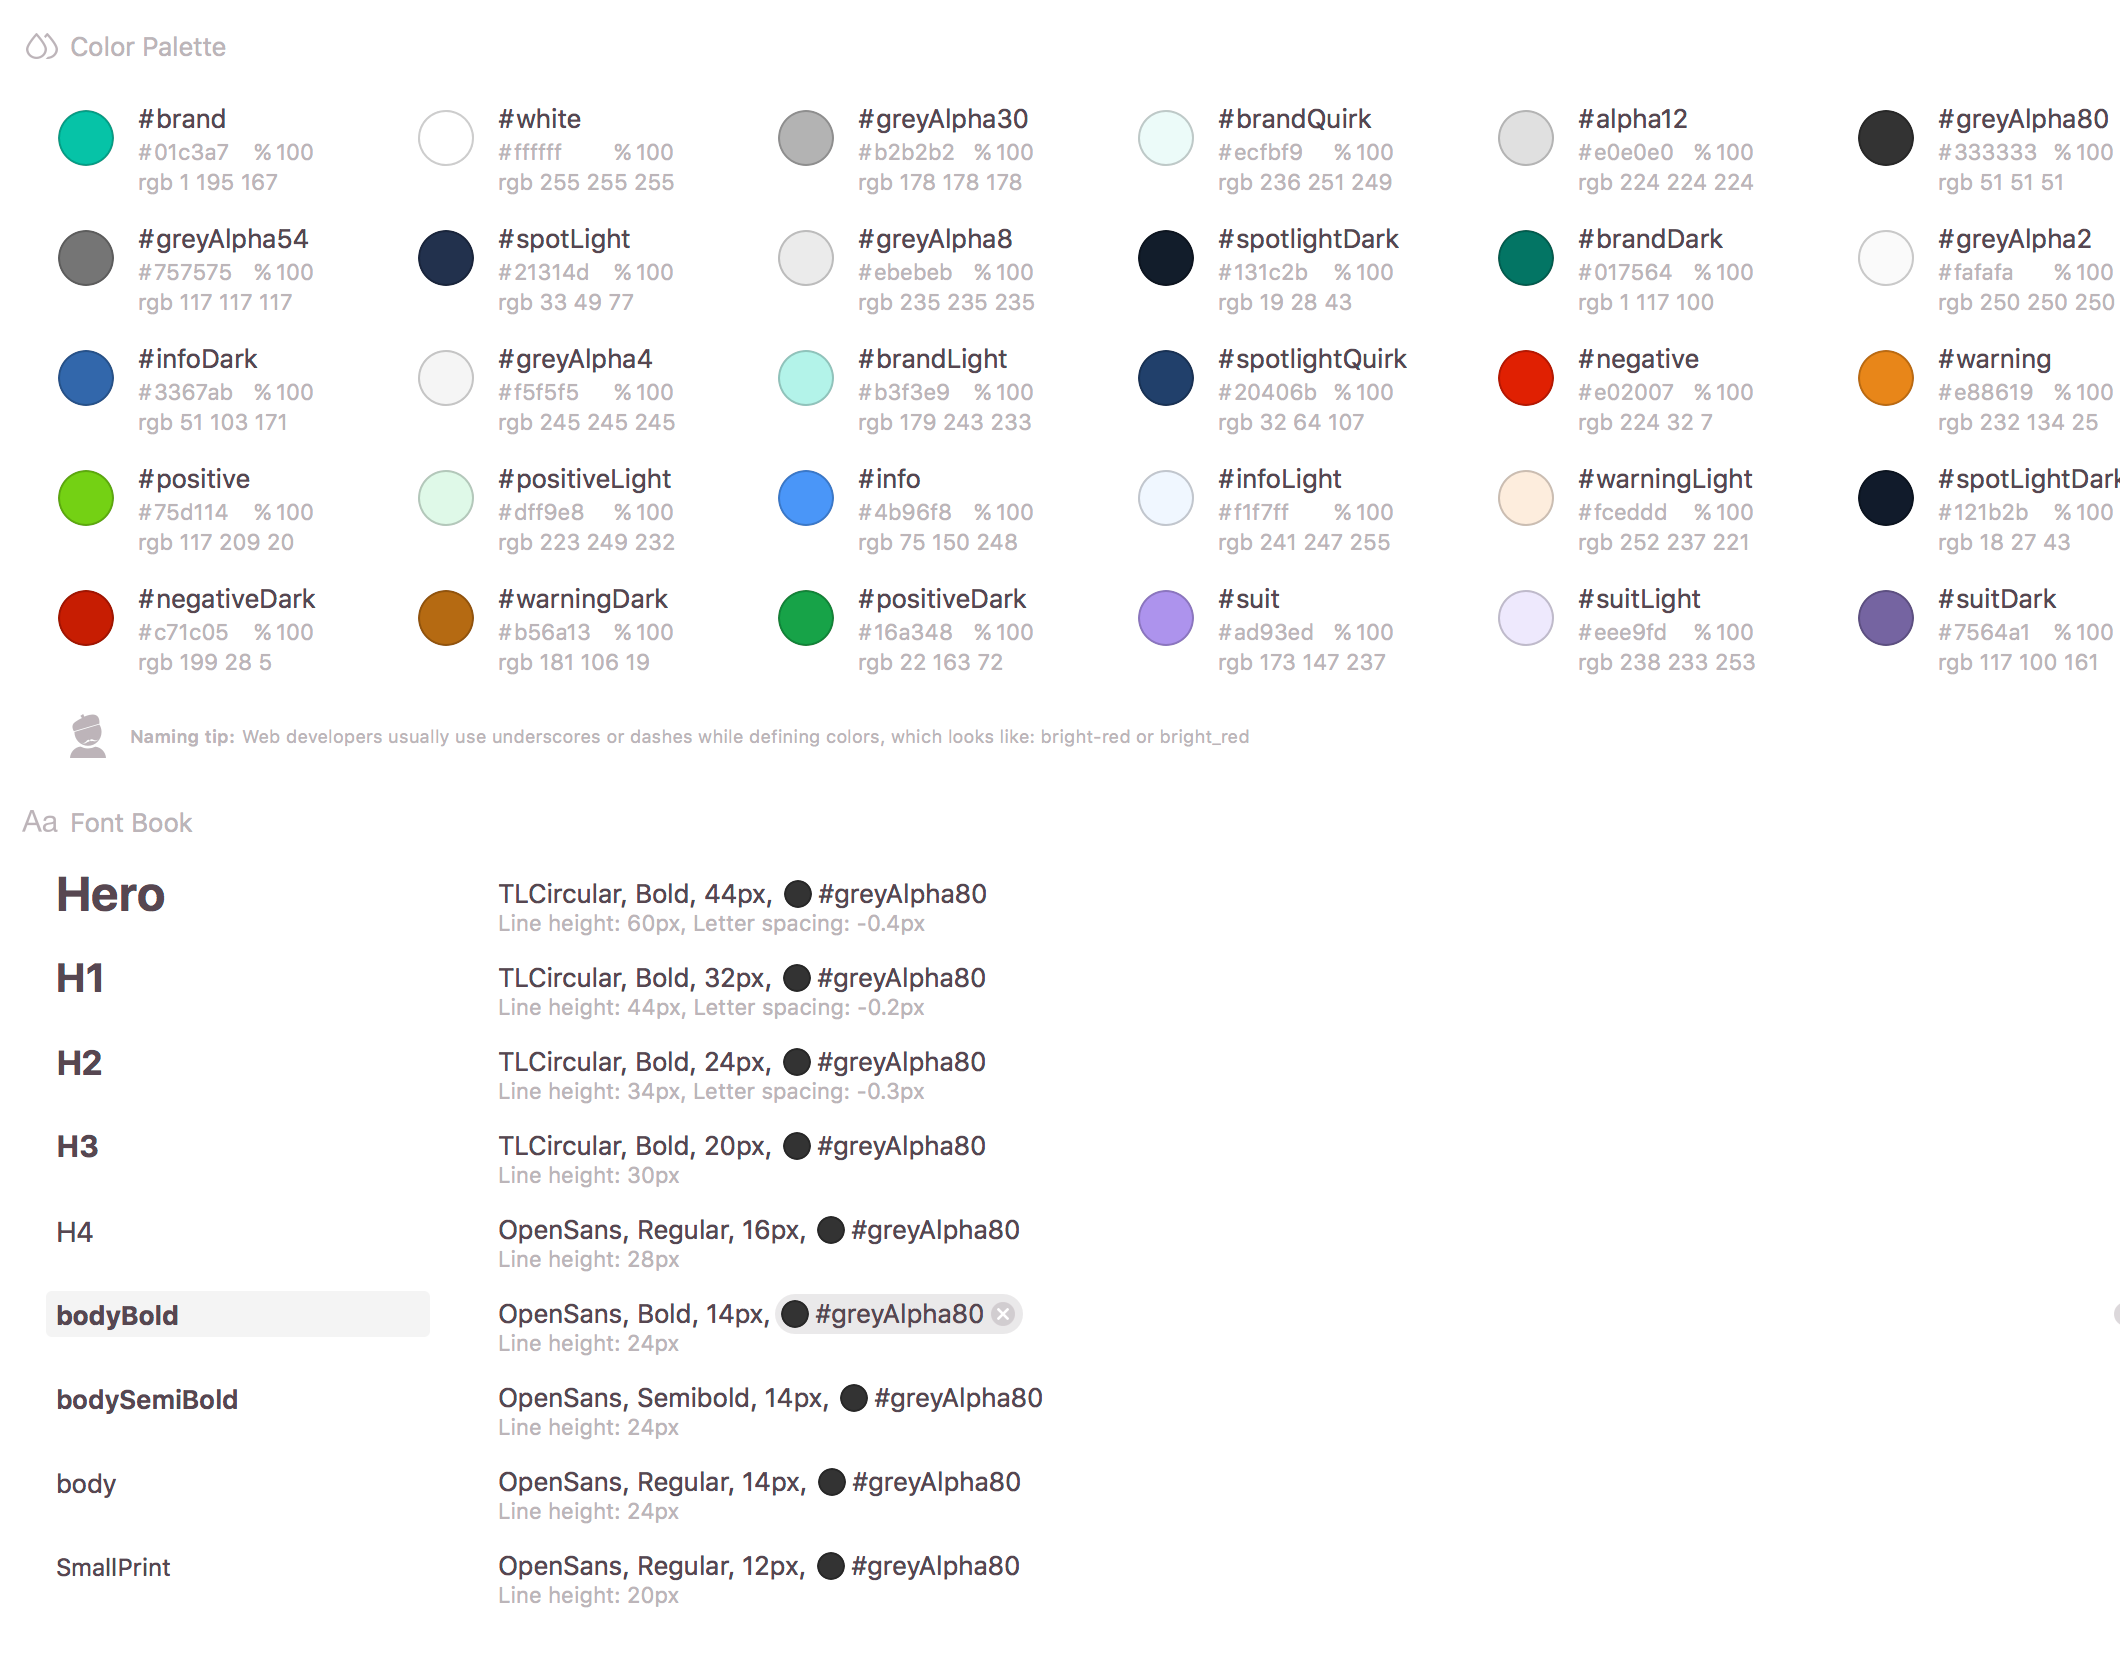The image size is (2120, 1656).
Task: Select the Hero text style
Action: coord(111,894)
